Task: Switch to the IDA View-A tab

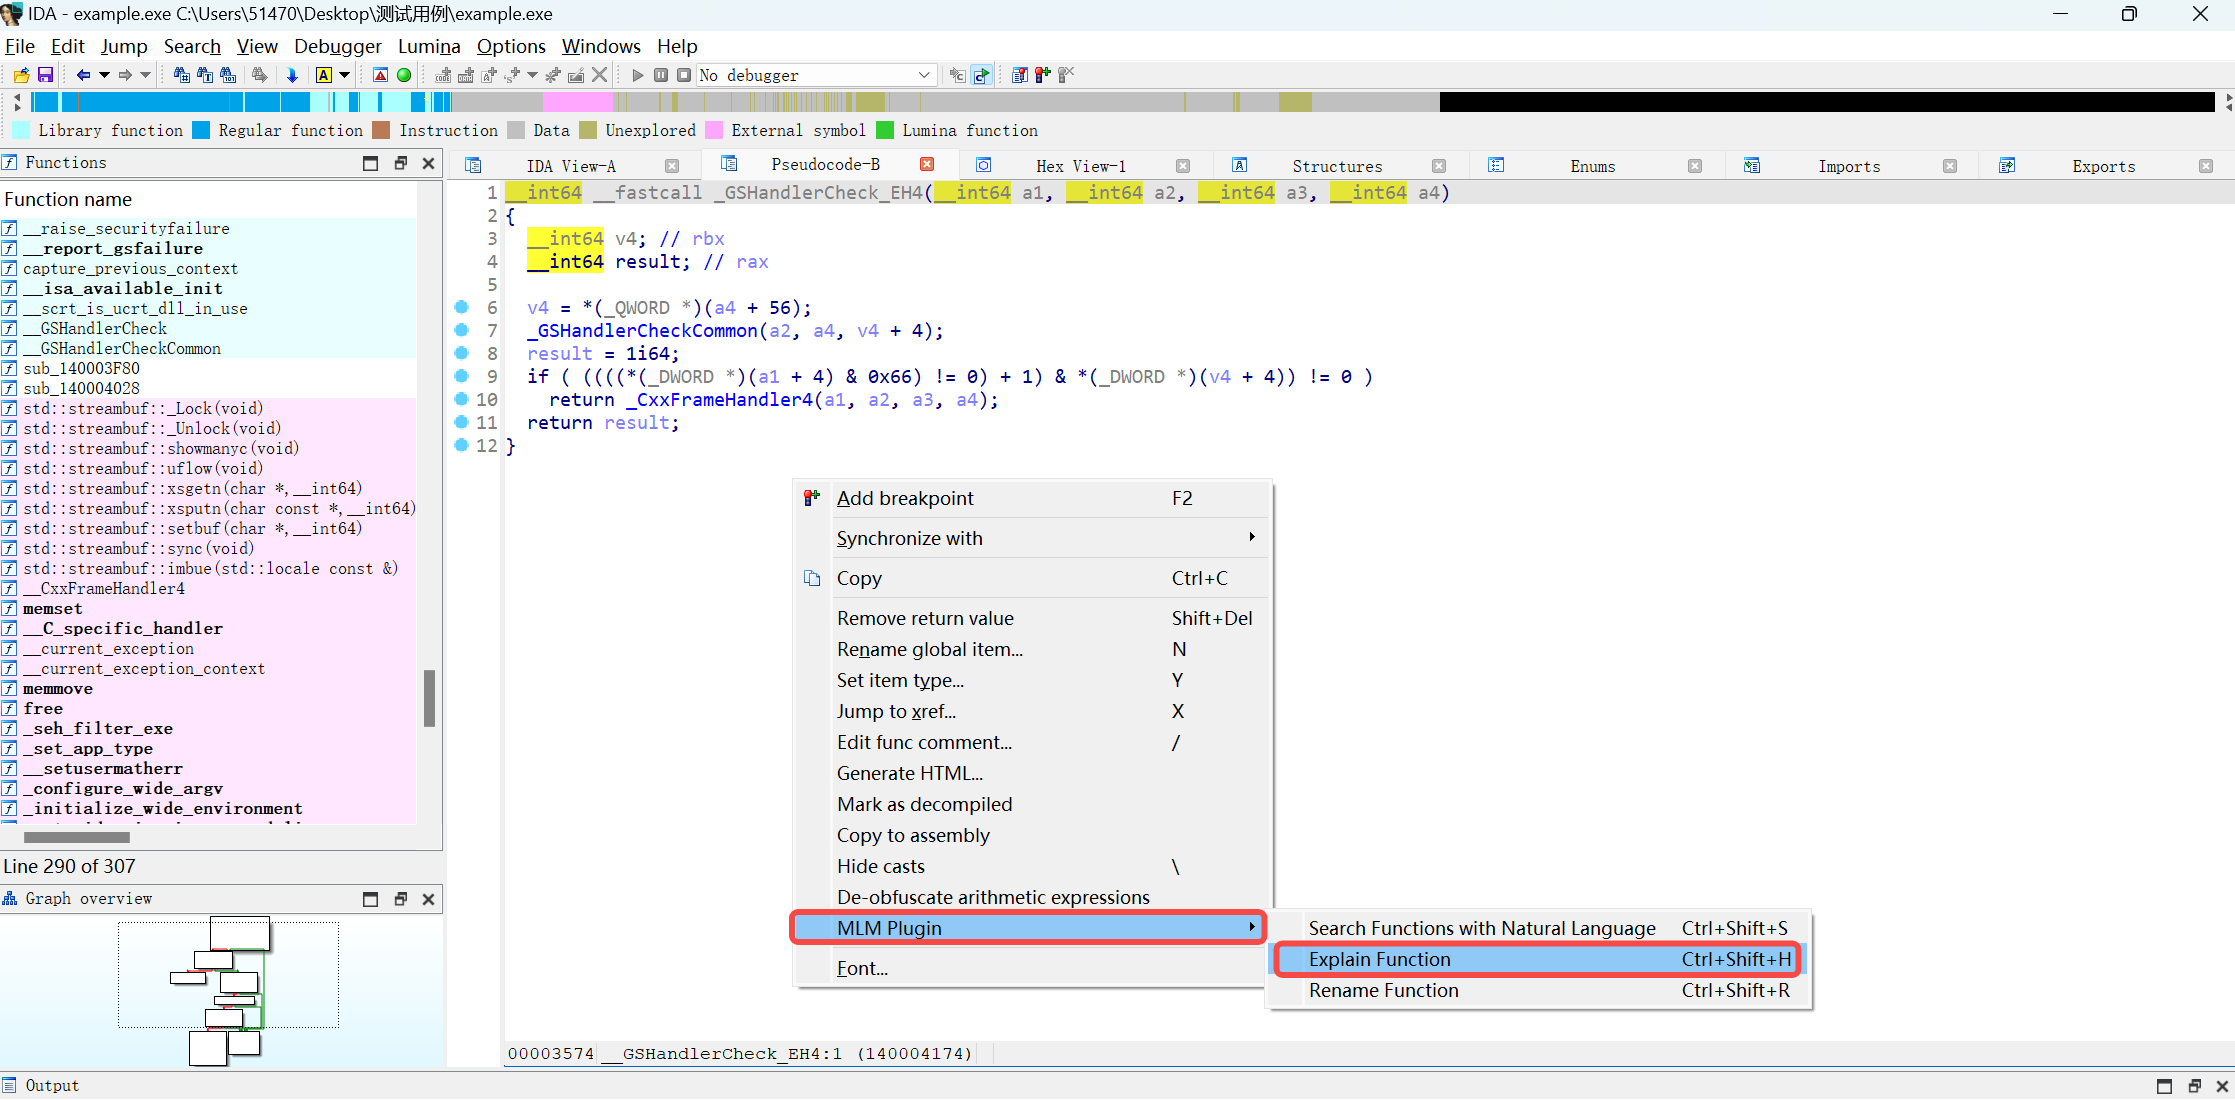Action: tap(571, 166)
